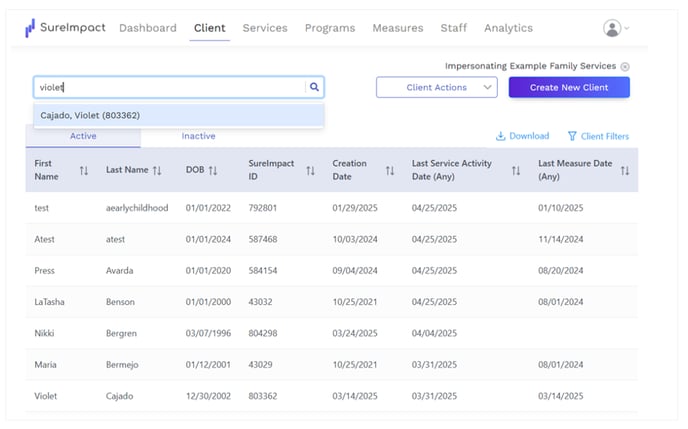
Task: Sort by Last Measure Date arrows
Action: tap(625, 171)
